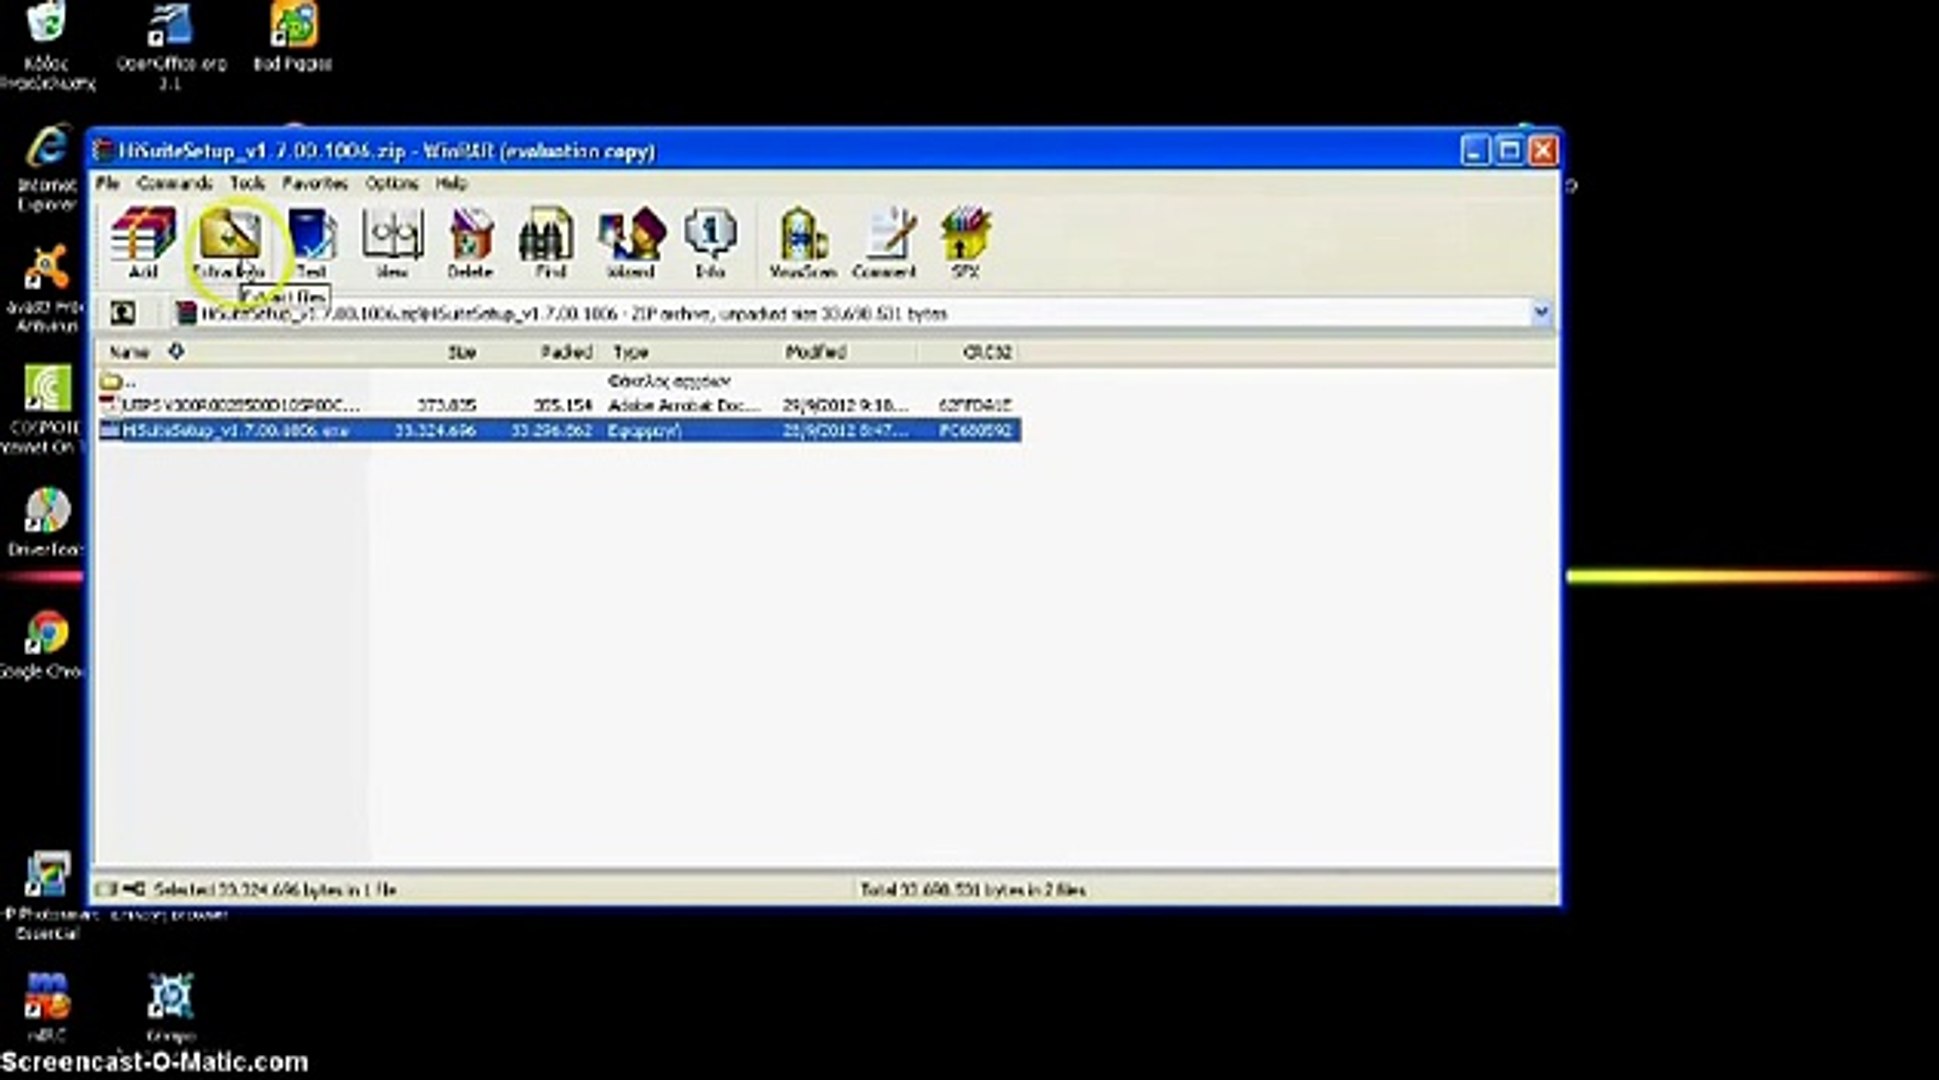Select the Bad Piggies desktop icon
The height and width of the screenshot is (1080, 1939).
coord(292,38)
